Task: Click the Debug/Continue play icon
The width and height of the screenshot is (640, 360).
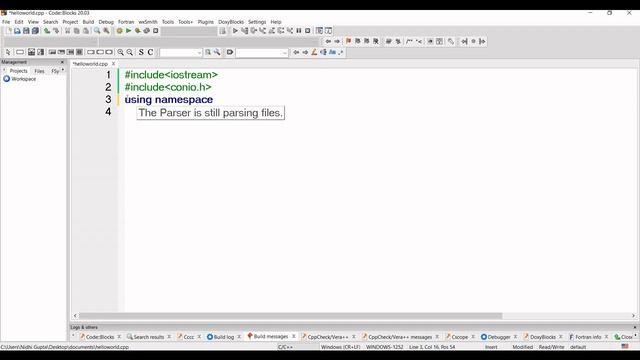Action: click(235, 31)
